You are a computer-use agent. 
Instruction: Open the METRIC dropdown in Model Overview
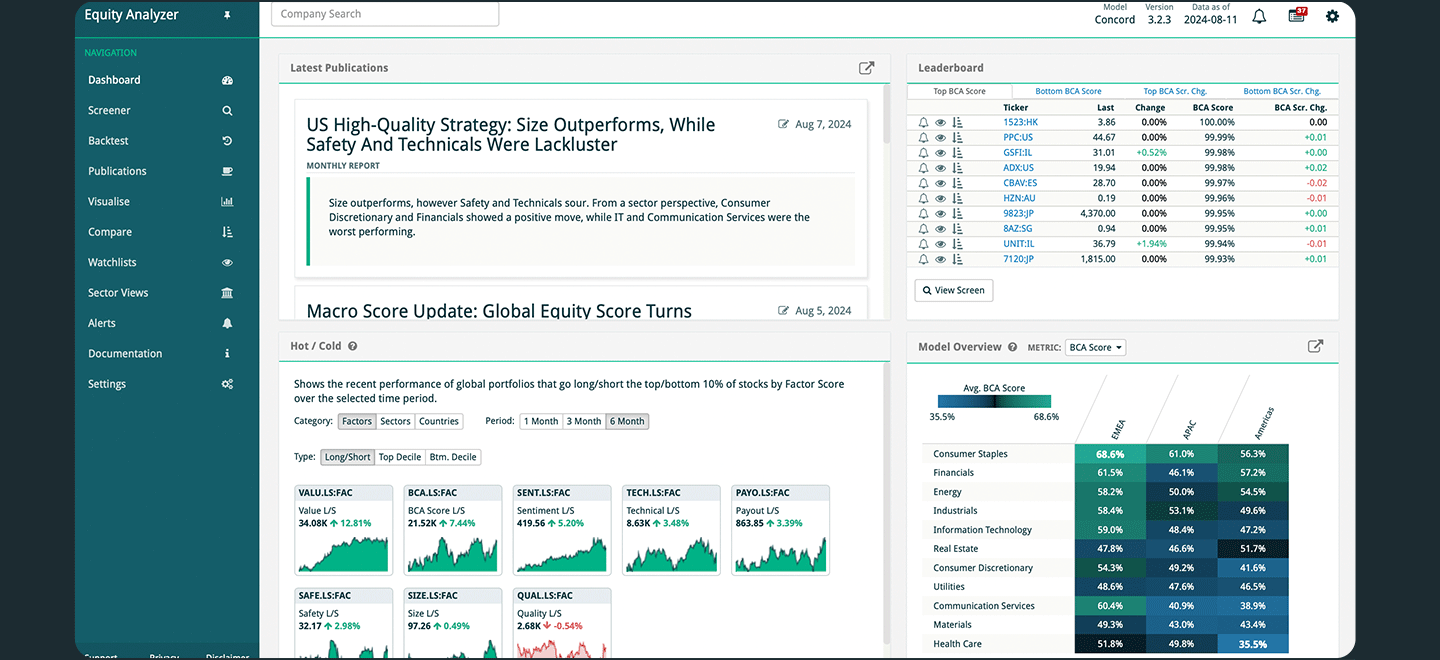tap(1096, 346)
